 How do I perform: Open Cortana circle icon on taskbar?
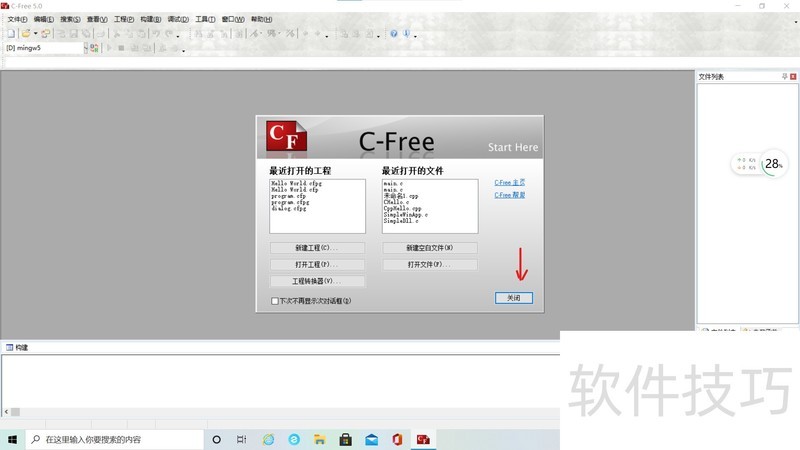(216, 439)
